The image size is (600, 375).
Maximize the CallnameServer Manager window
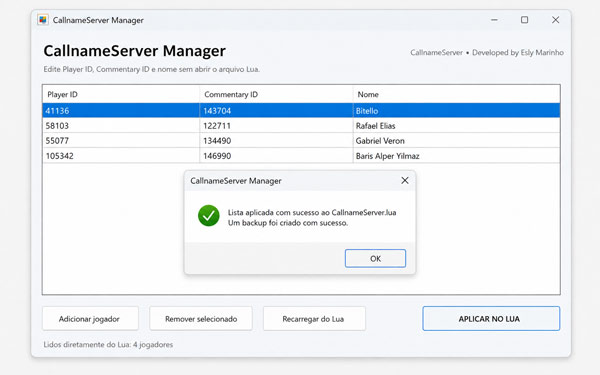[525, 20]
